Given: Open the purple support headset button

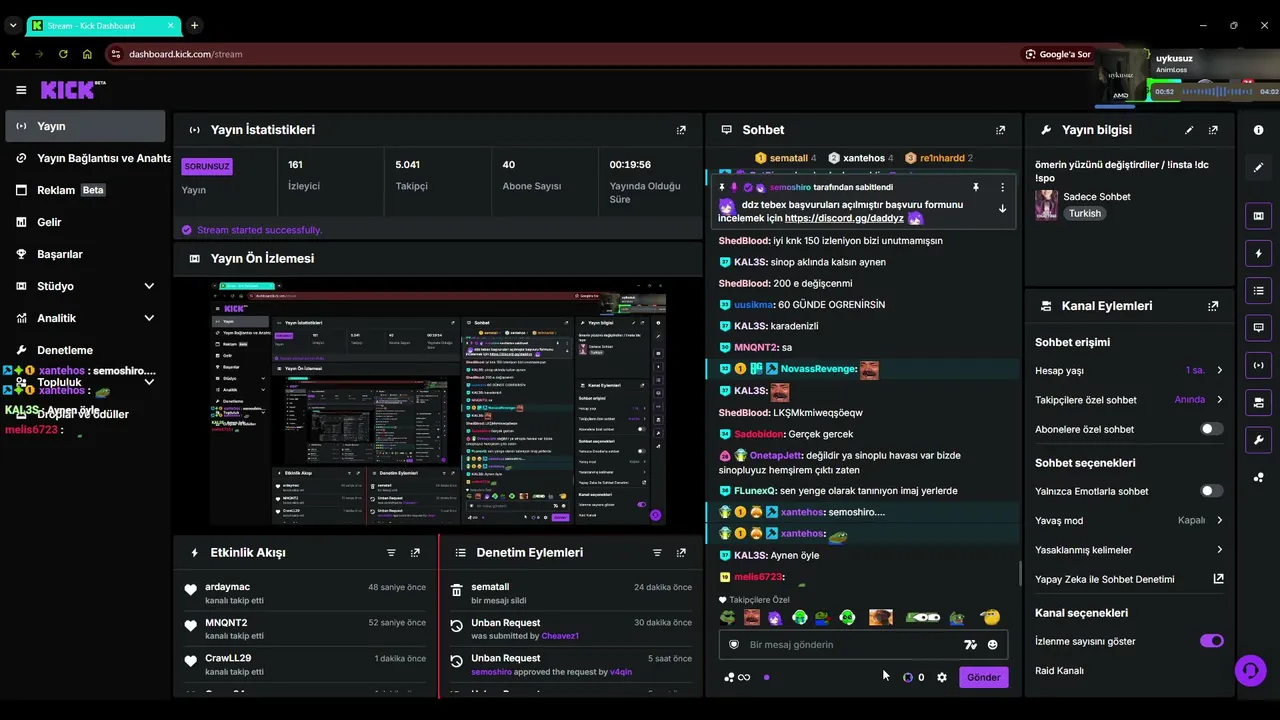Looking at the screenshot, I should [1250, 670].
